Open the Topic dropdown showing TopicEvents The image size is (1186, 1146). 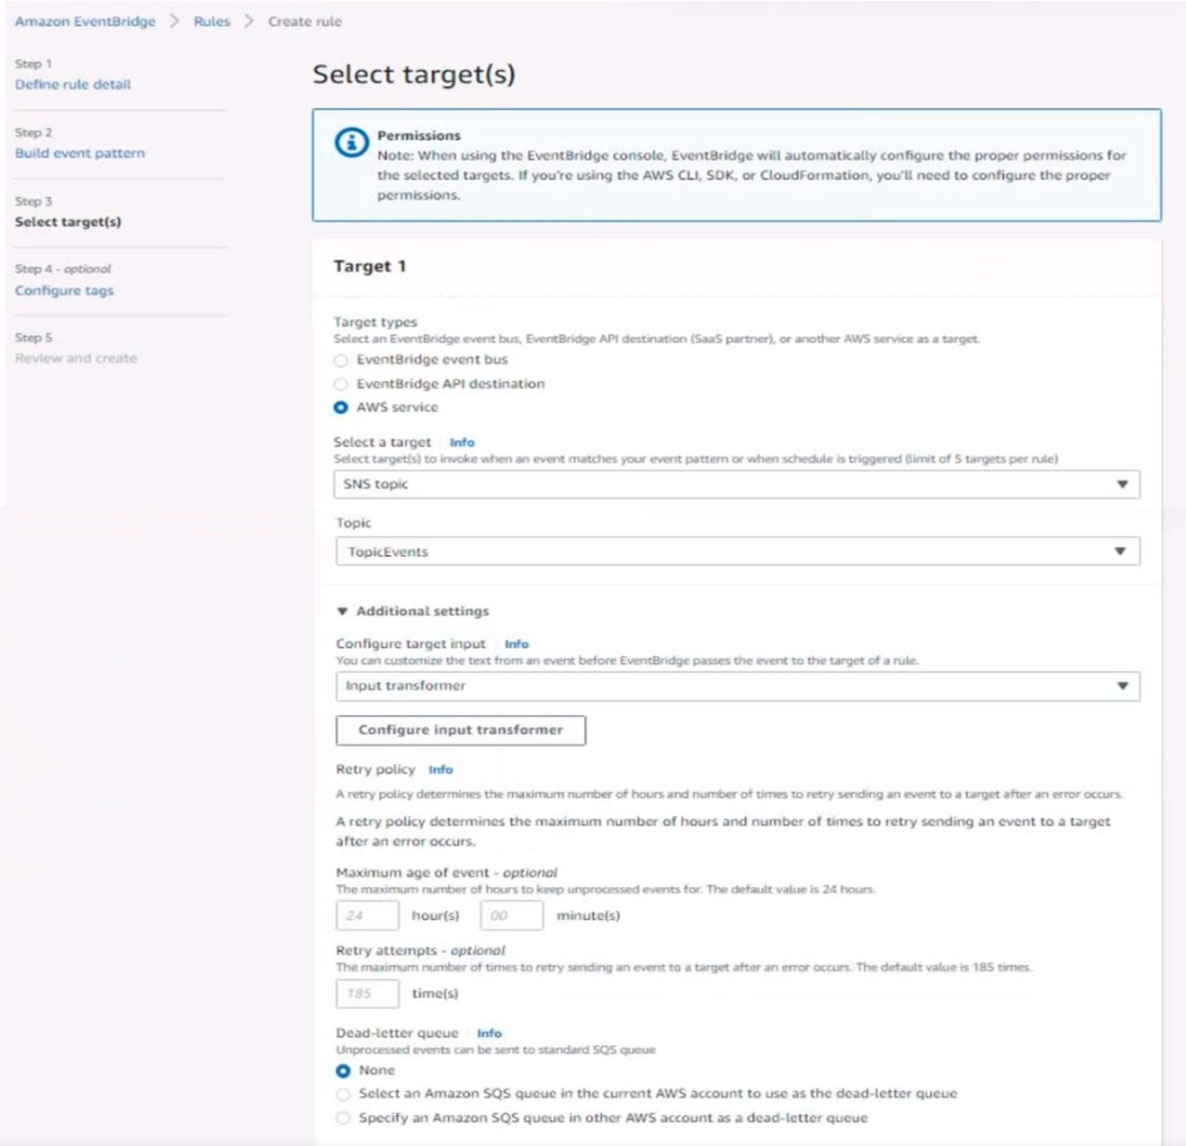[737, 551]
